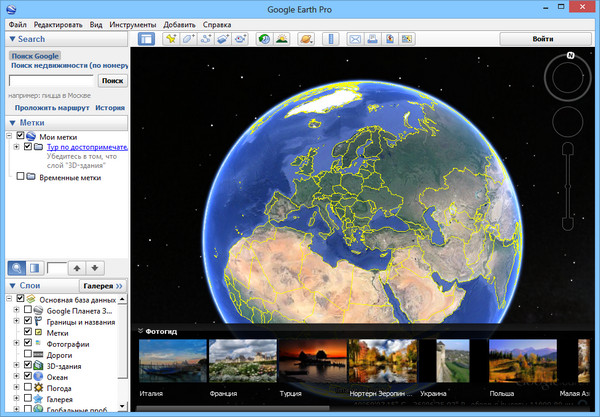The height and width of the screenshot is (417, 600).
Task: Click the Войти sign-in button
Action: (543, 39)
